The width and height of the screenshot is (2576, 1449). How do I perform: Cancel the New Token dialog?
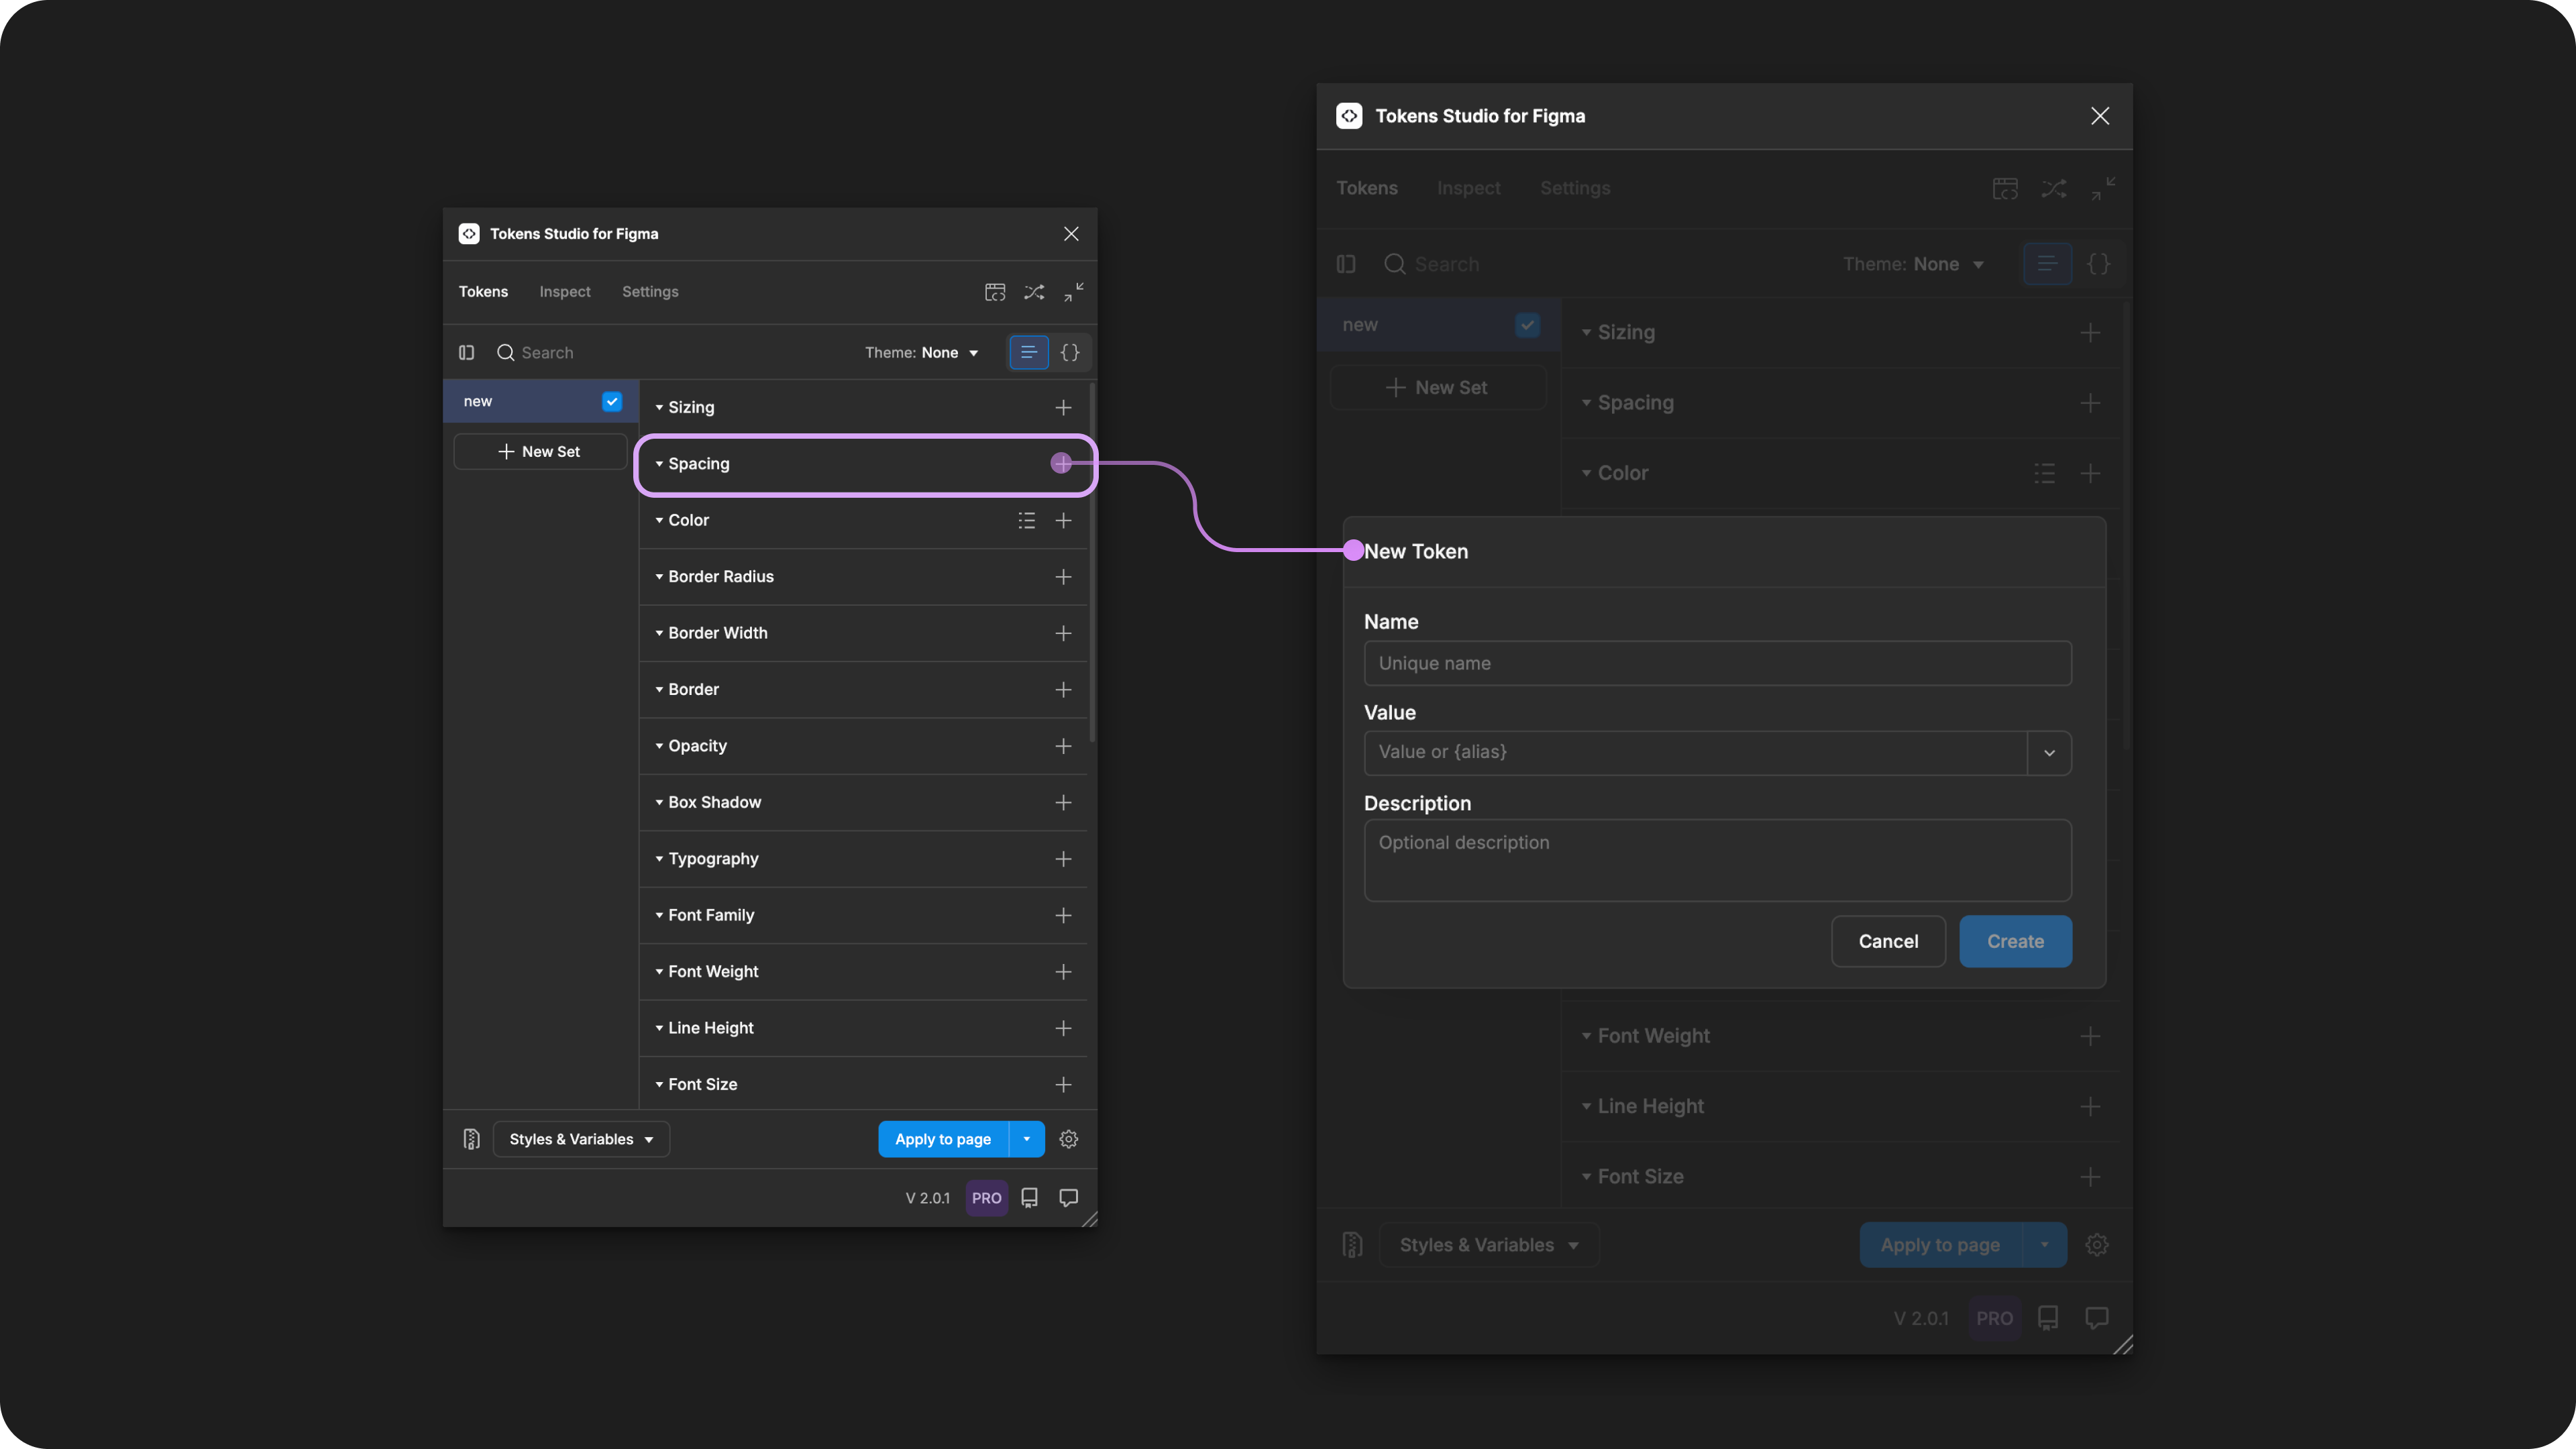click(x=1888, y=941)
